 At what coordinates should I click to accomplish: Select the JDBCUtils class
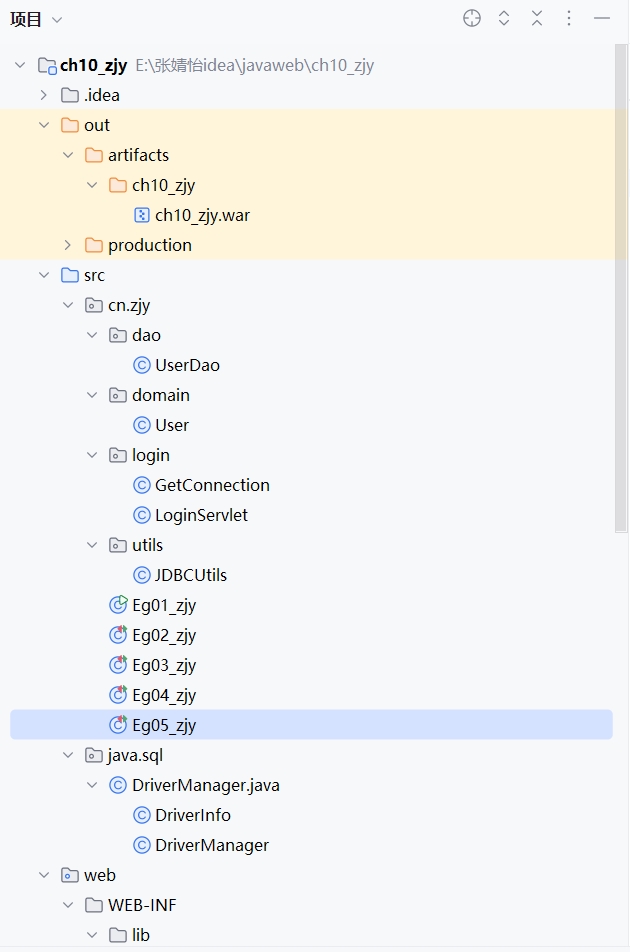[190, 575]
